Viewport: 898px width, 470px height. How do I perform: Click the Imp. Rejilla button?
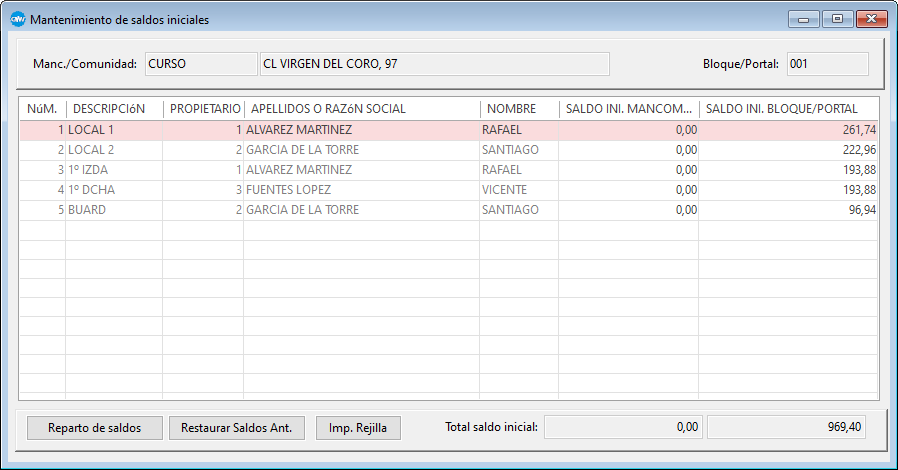358,428
